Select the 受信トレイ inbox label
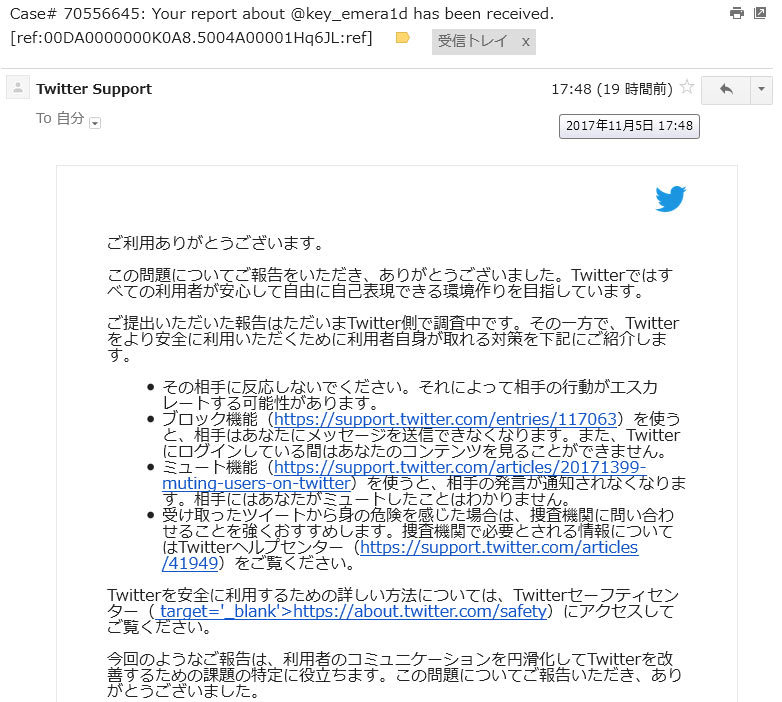782x702 pixels. pos(472,41)
